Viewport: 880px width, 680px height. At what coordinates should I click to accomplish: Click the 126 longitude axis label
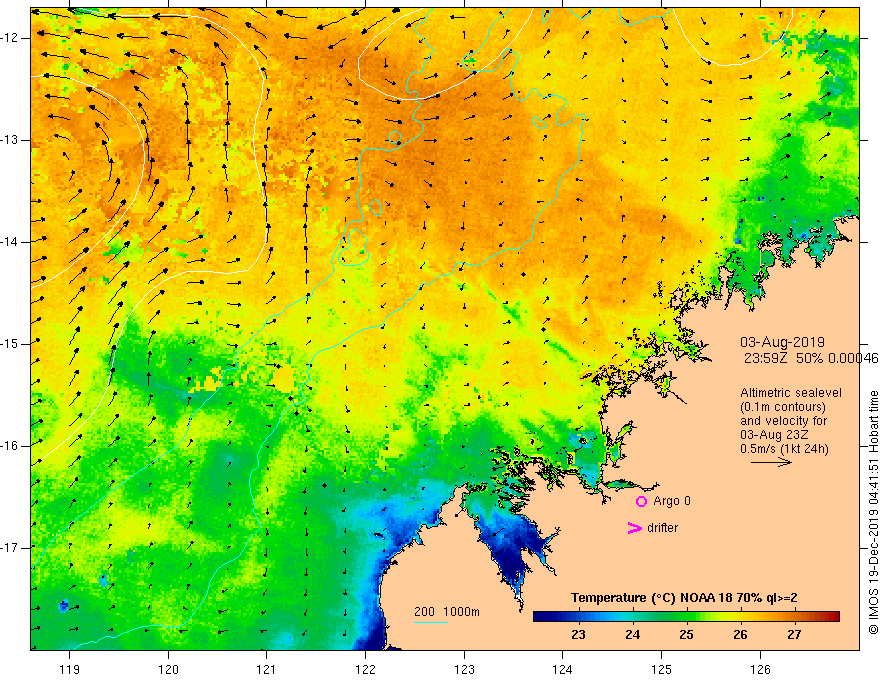click(x=760, y=669)
